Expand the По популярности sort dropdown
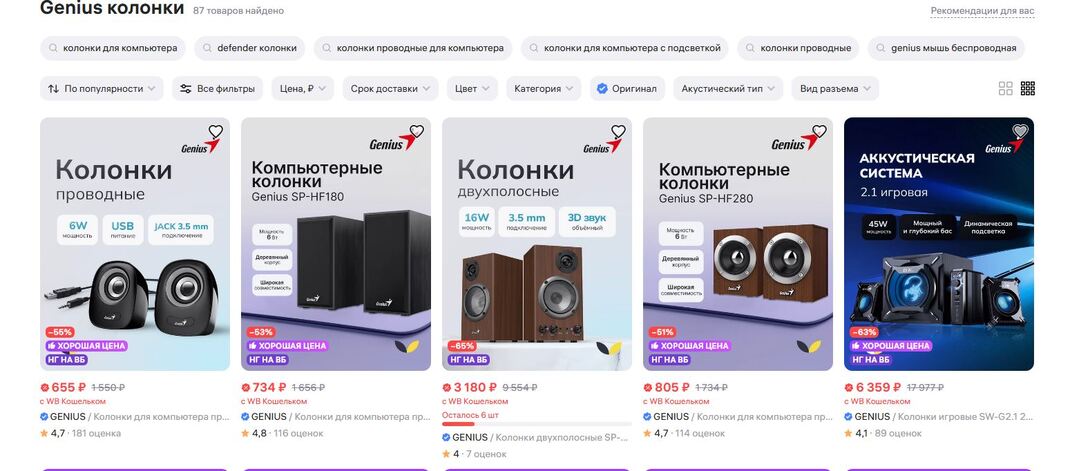 pos(101,88)
